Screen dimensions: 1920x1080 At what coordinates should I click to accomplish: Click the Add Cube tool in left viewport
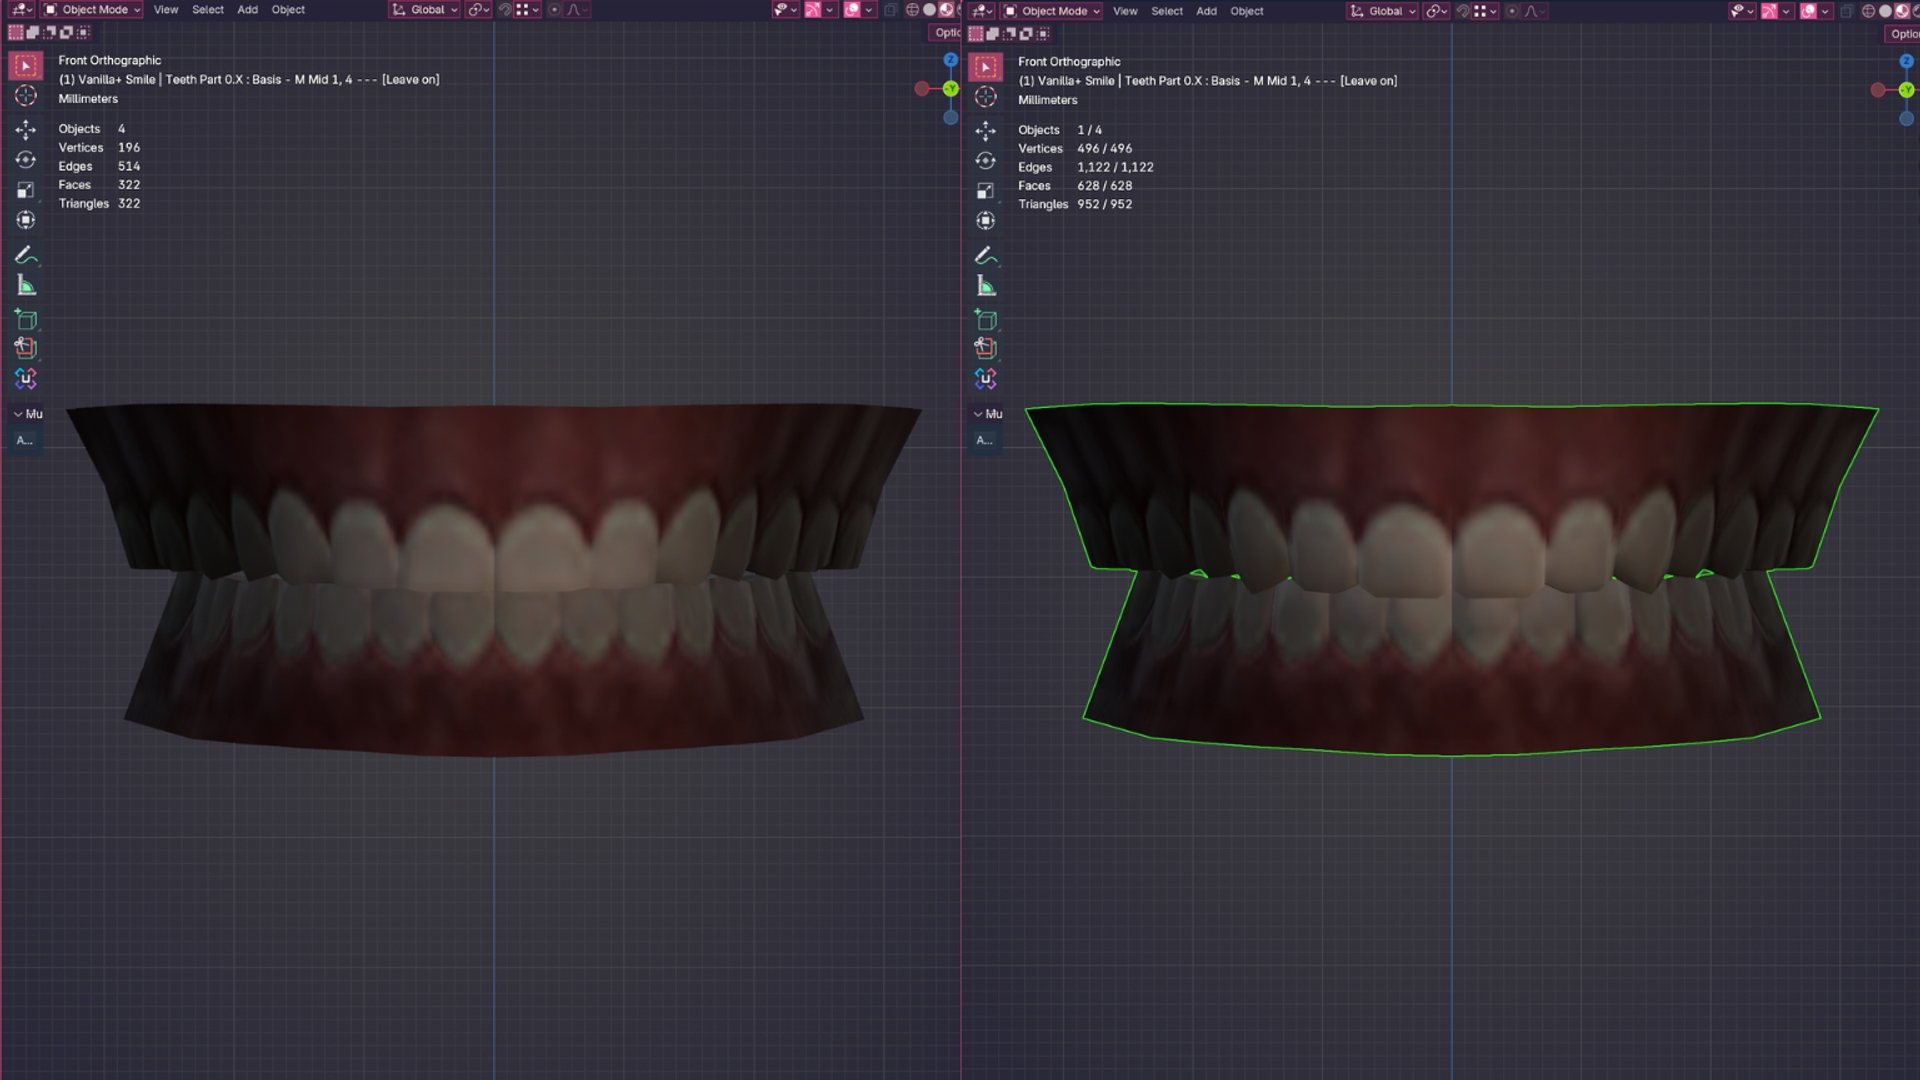tap(26, 319)
